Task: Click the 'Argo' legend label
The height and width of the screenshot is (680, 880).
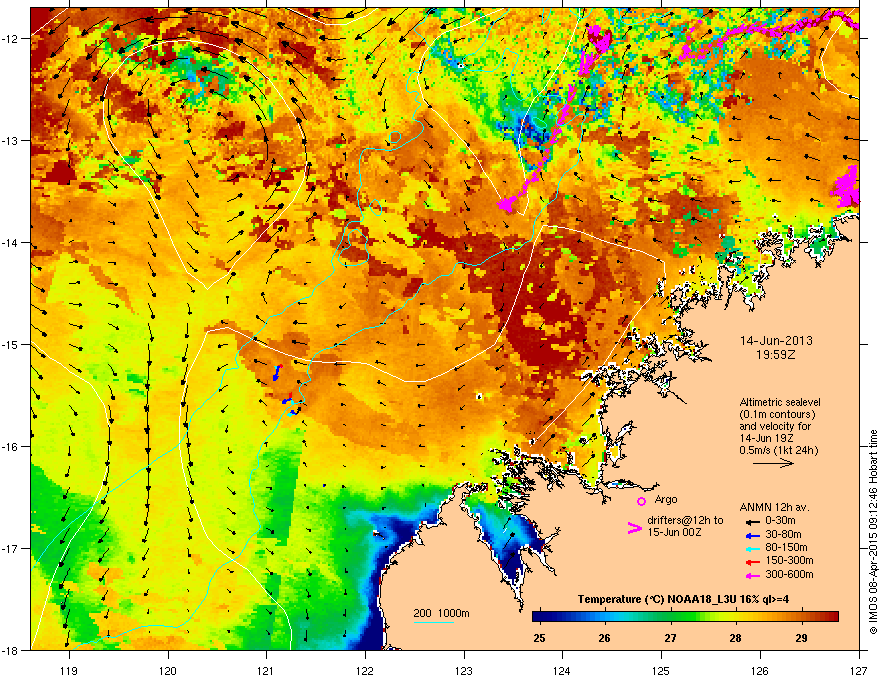Action: coord(666,499)
